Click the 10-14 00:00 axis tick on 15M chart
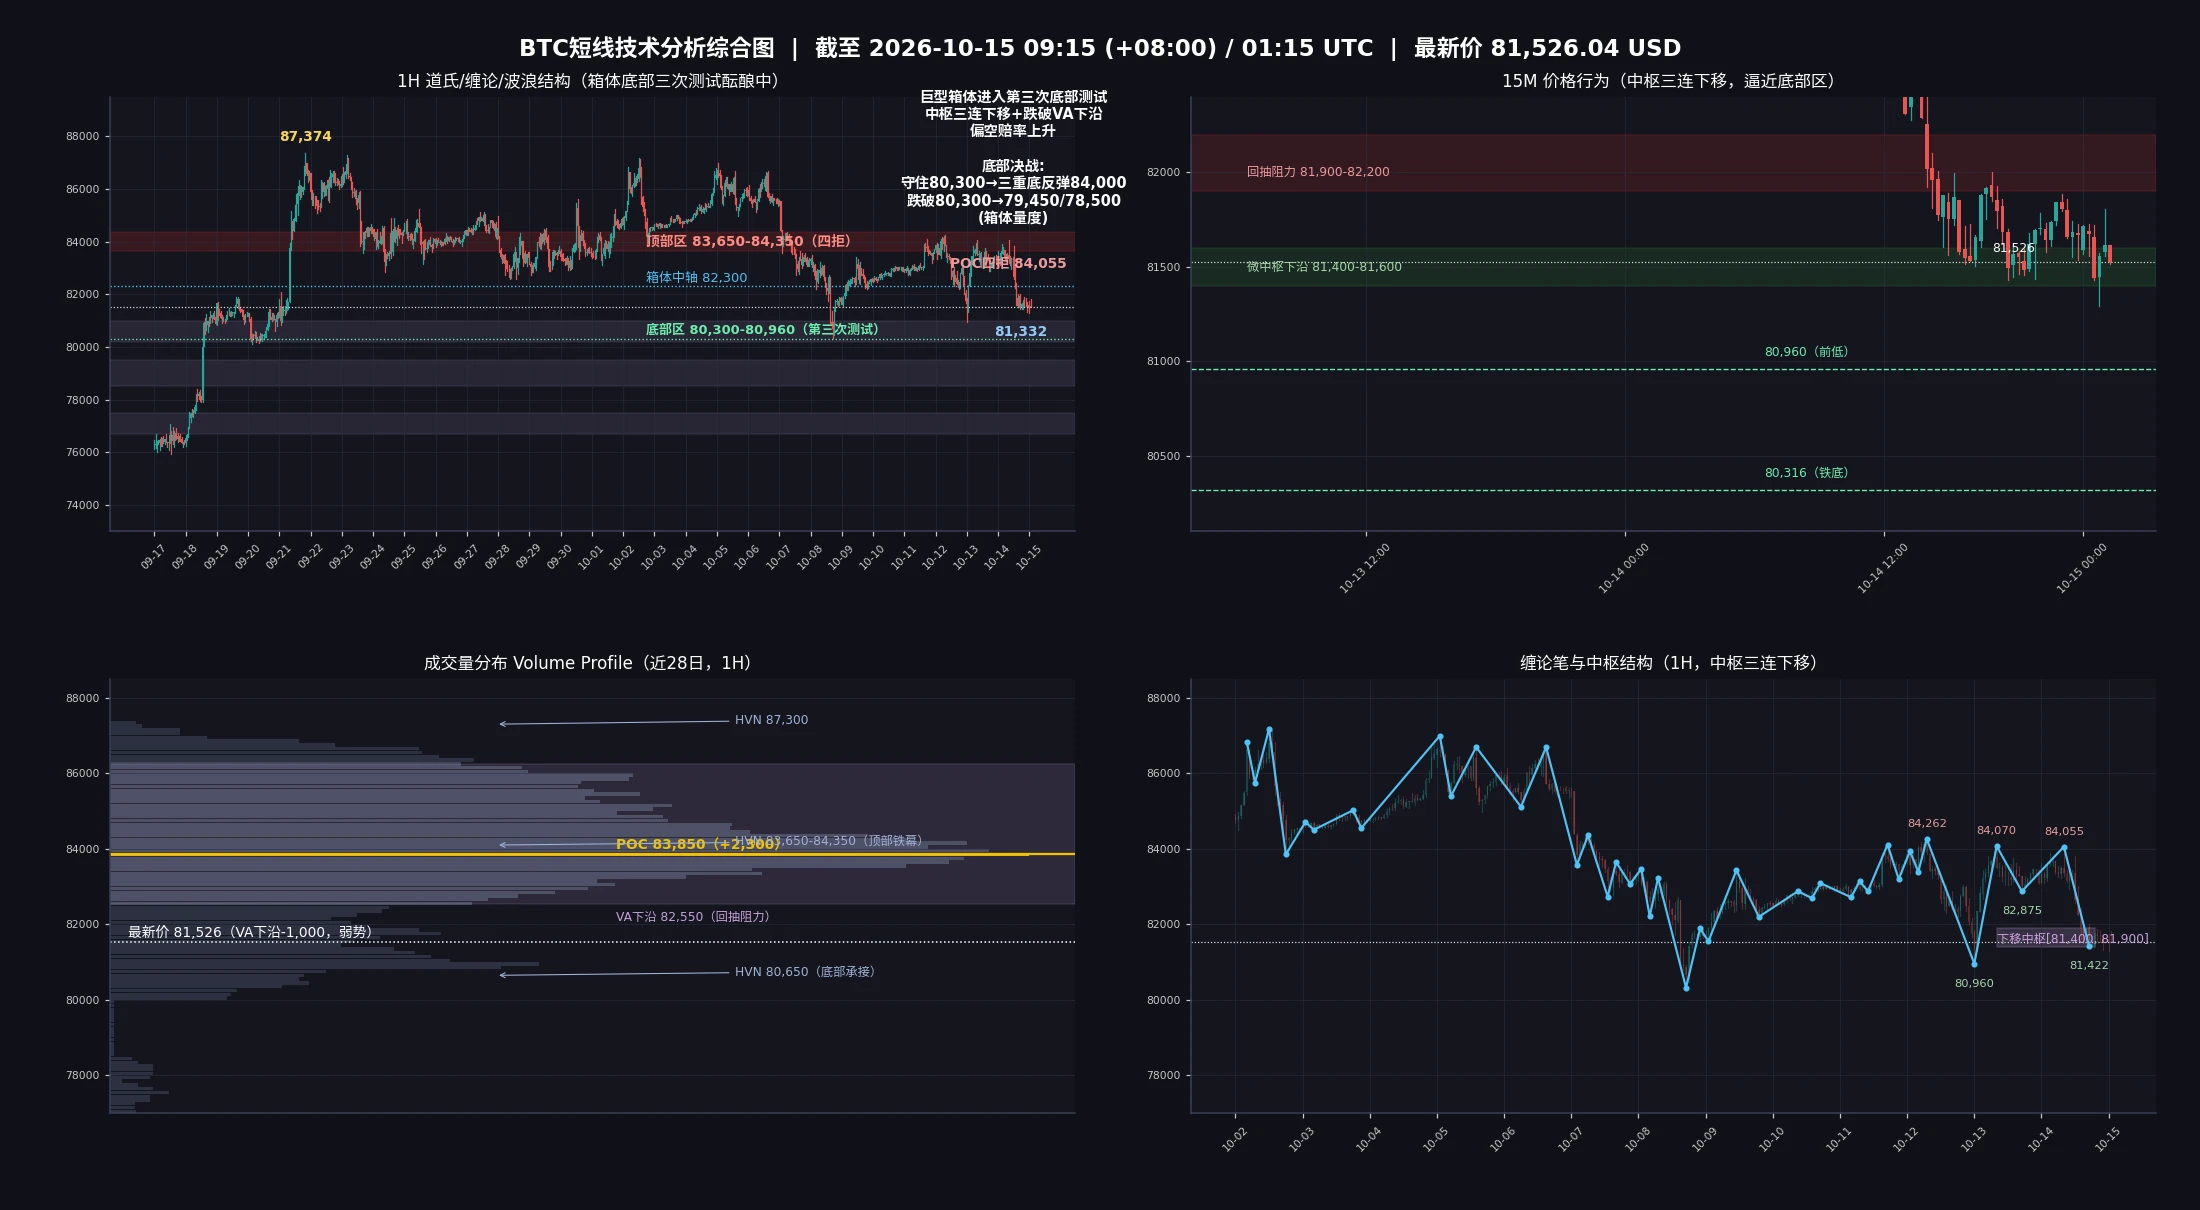Viewport: 2200px width, 1210px height. click(1623, 569)
